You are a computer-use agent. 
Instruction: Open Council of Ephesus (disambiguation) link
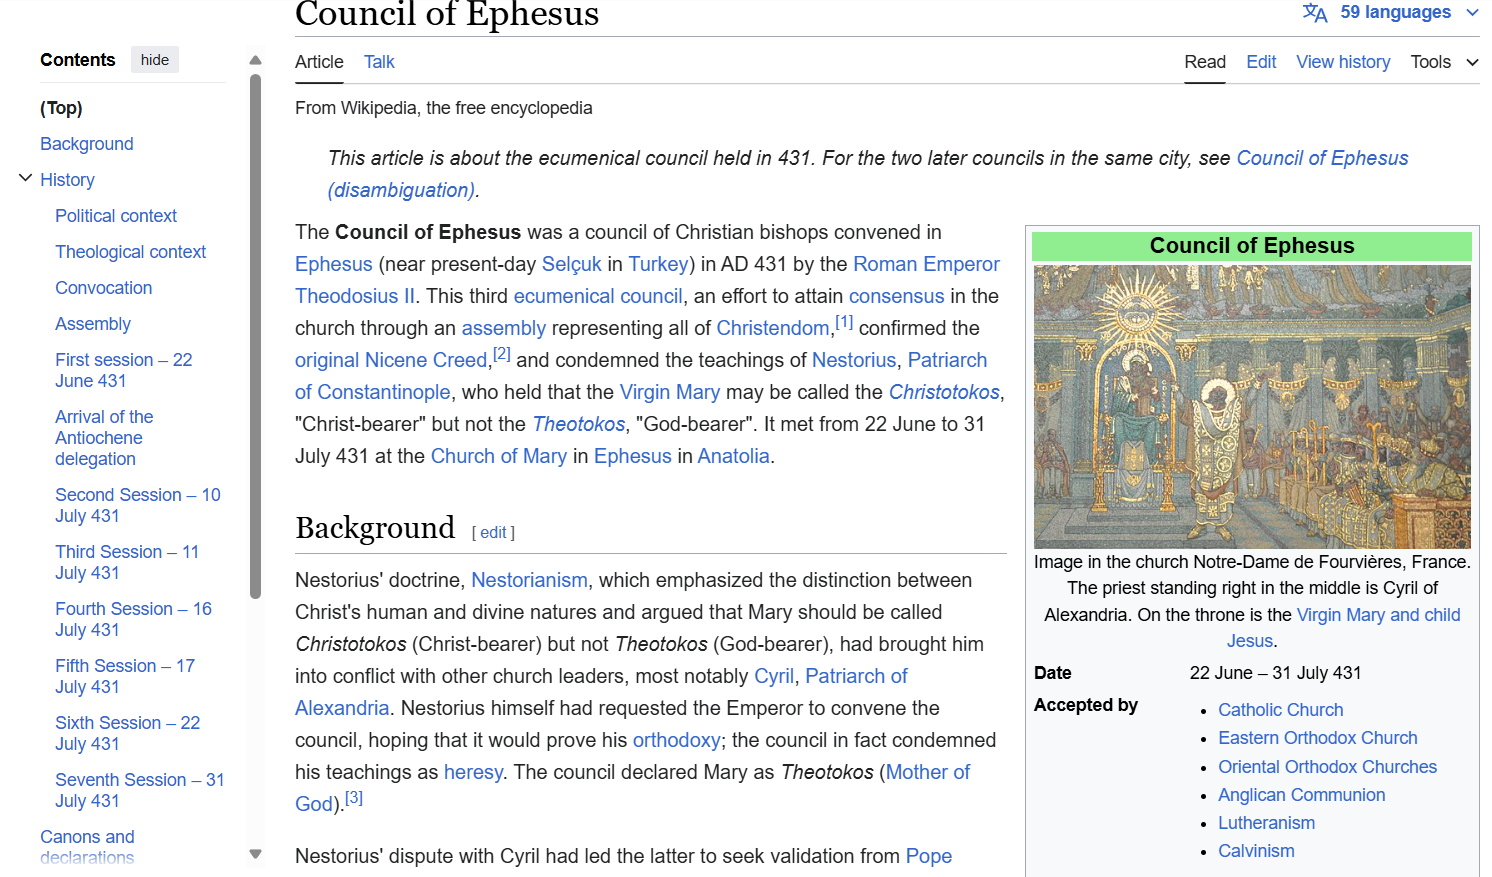pyautogui.click(x=868, y=174)
